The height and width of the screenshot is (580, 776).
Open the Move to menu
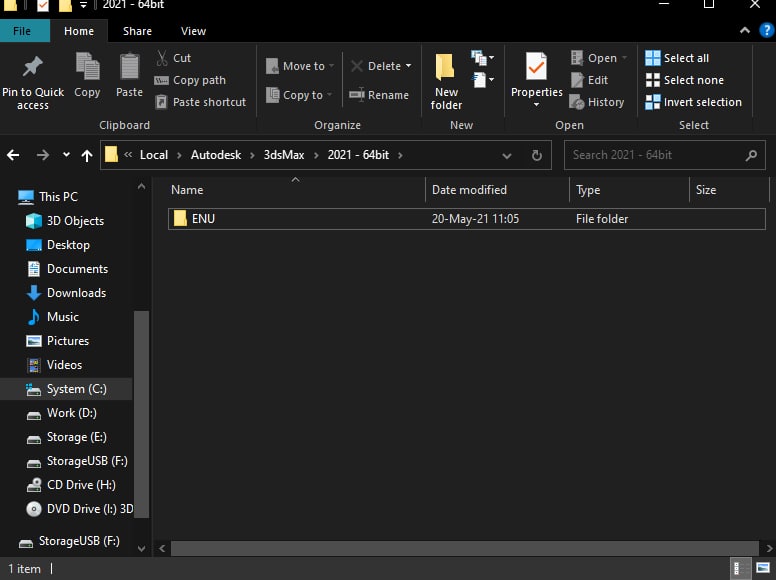point(299,66)
